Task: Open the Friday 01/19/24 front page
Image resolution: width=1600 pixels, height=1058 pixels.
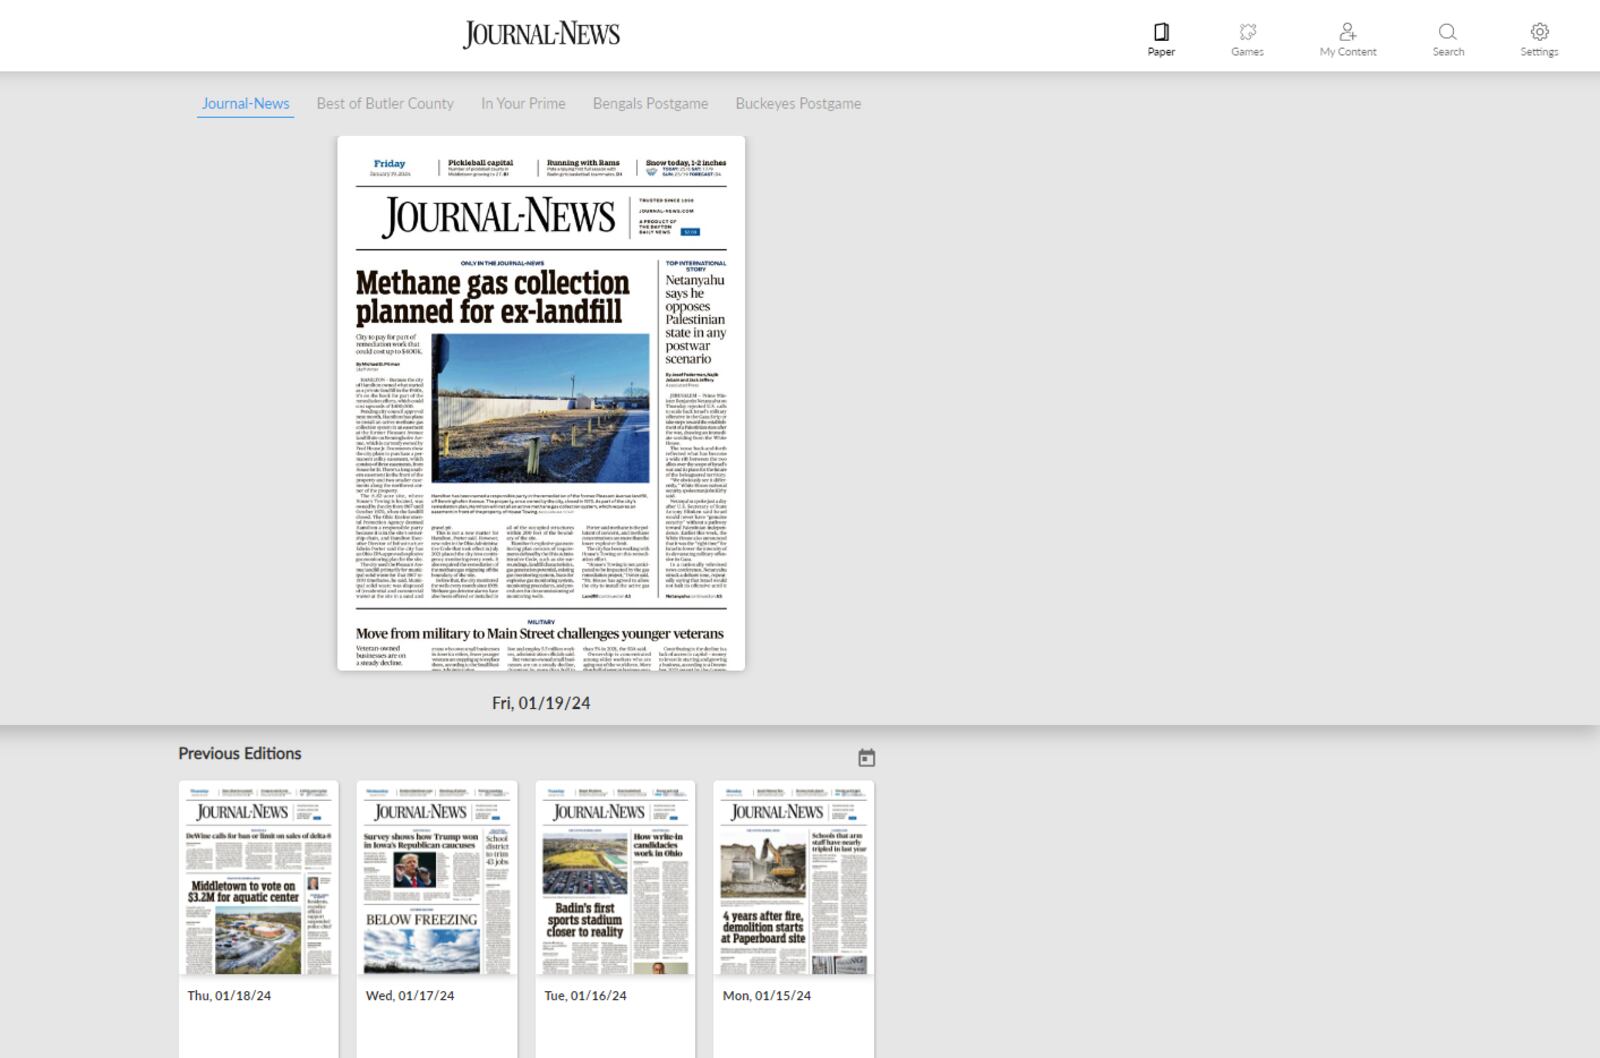Action: 541,403
